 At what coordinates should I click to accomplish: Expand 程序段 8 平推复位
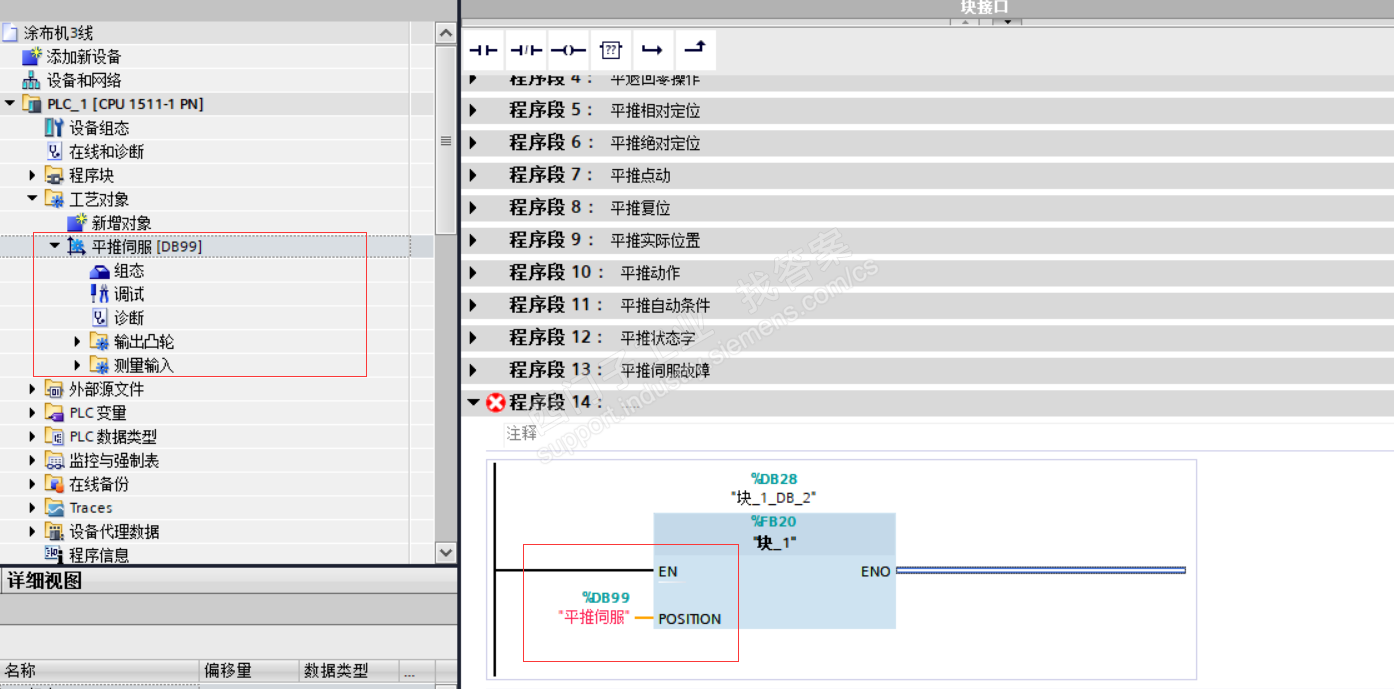point(474,208)
